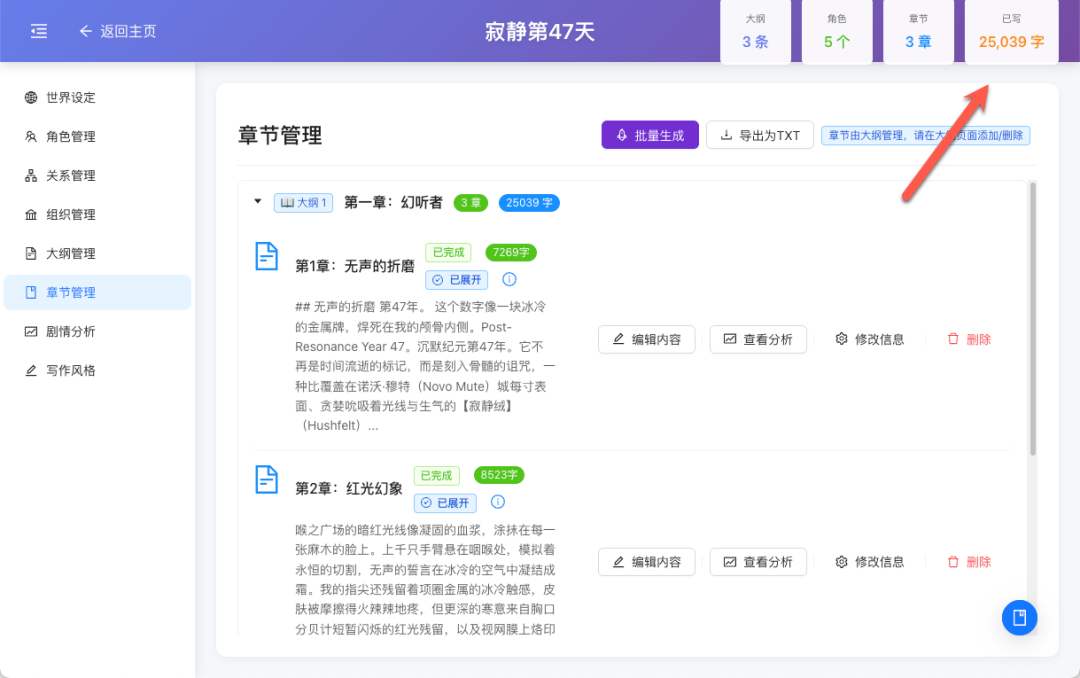Click the document icon beside 第1章：无声的折磨
Screen dimensions: 1080x678
tap(266, 256)
